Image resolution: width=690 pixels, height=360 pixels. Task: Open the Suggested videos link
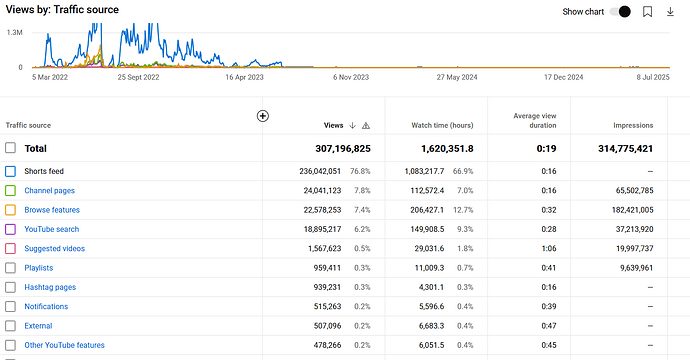point(55,249)
